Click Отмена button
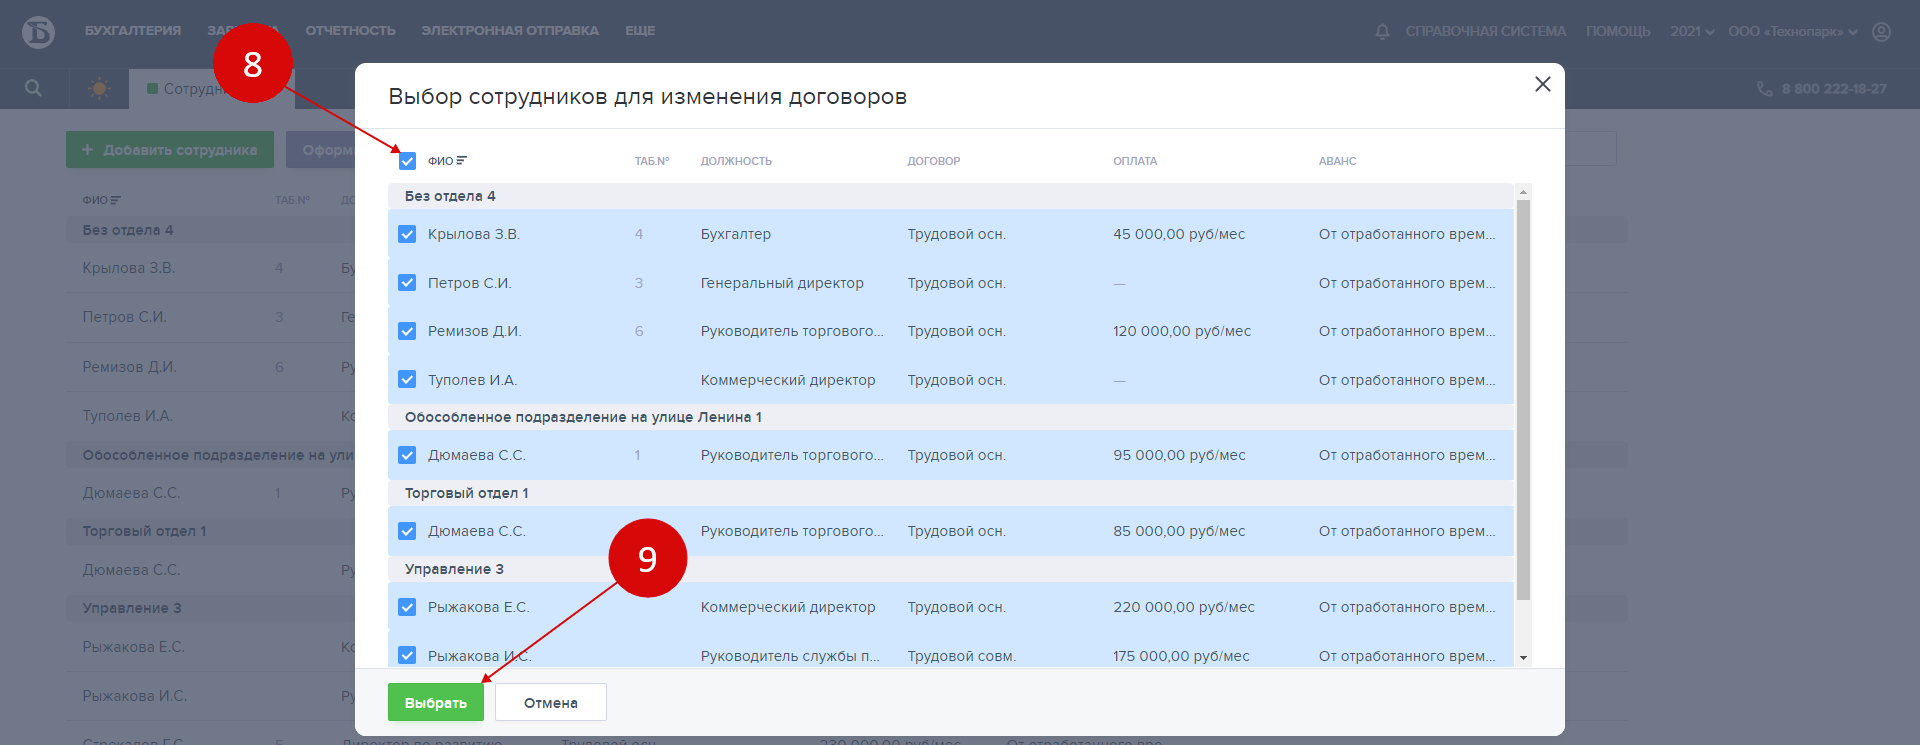1920x745 pixels. [x=551, y=702]
